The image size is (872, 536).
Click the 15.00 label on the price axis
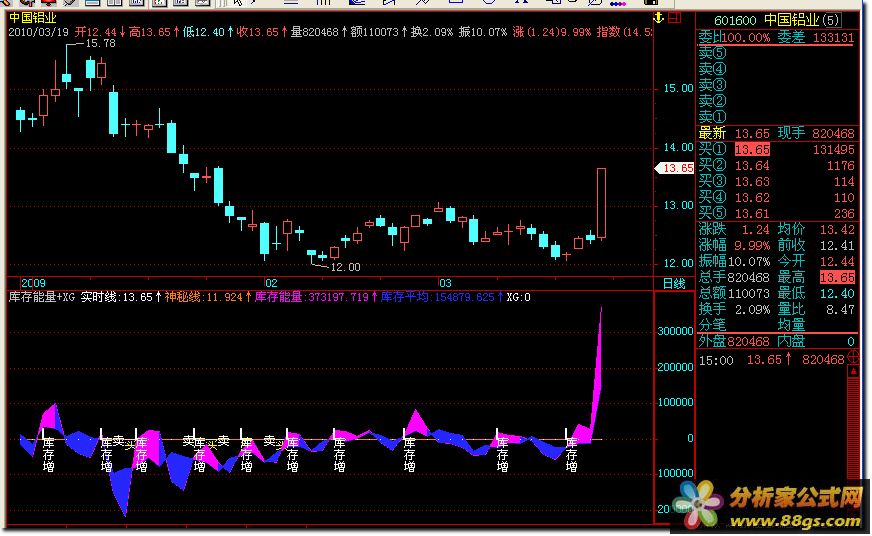pyautogui.click(x=678, y=88)
